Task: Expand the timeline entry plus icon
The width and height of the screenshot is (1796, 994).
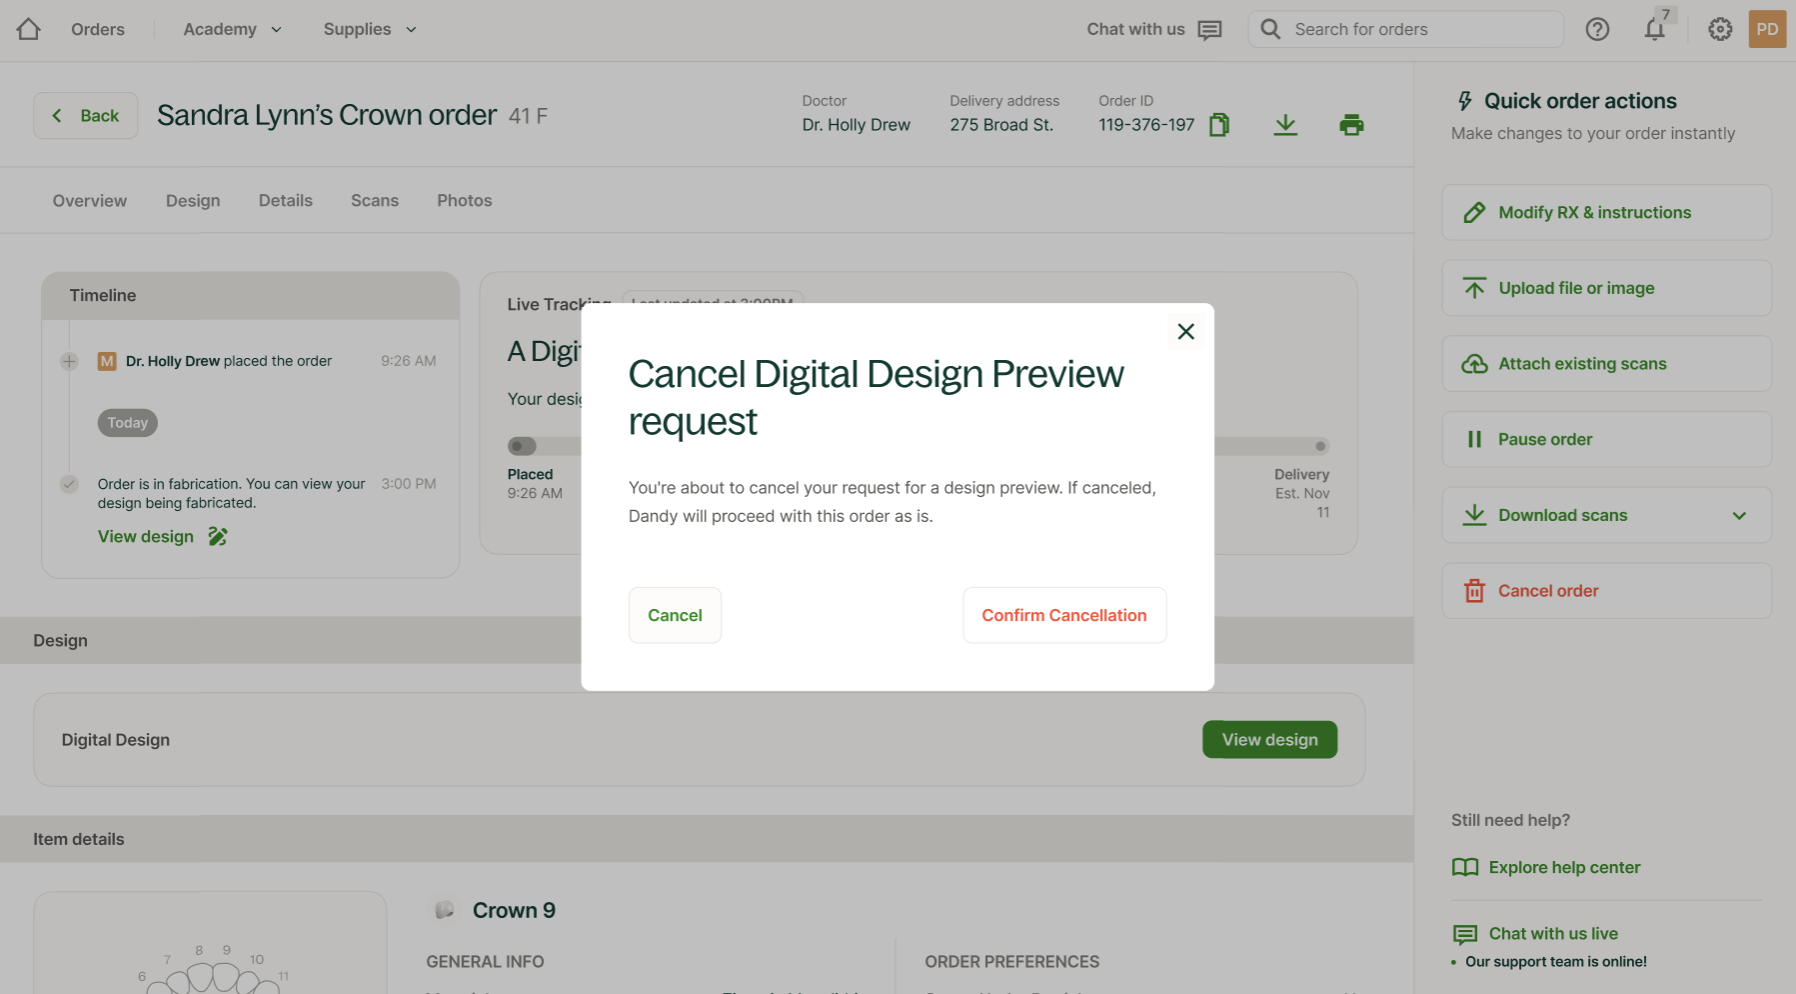Action: (x=69, y=361)
